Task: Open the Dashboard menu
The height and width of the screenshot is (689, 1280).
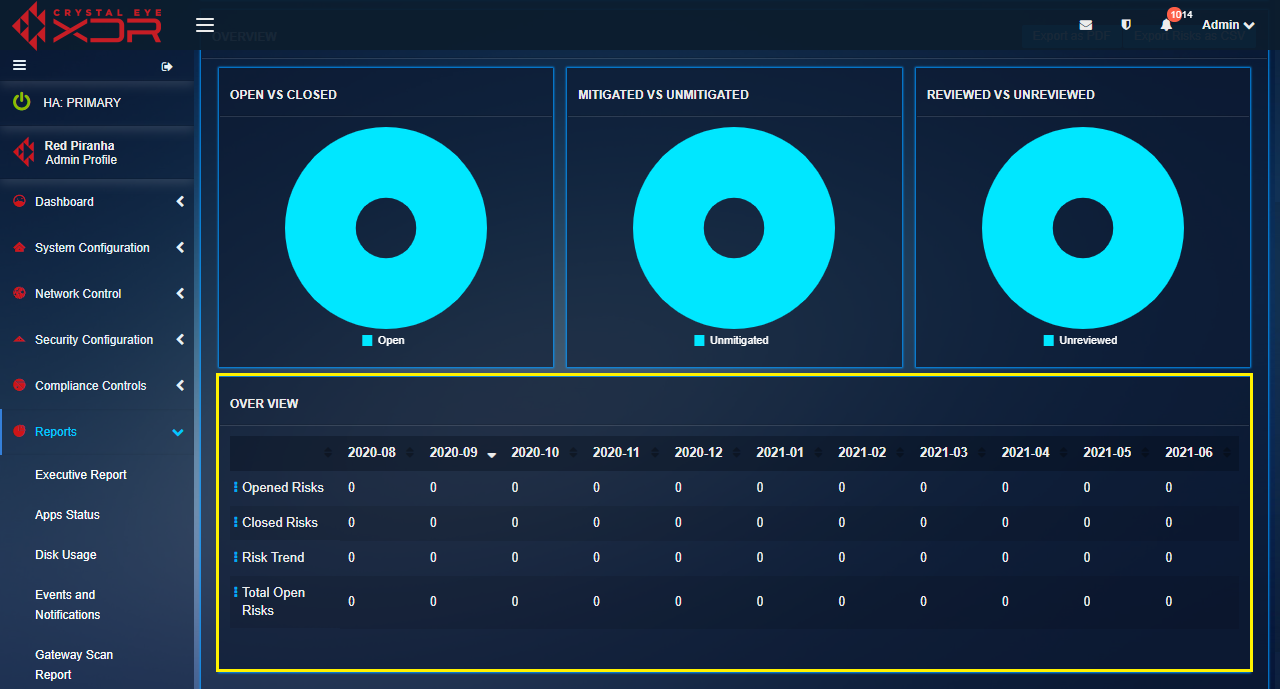Action: [x=64, y=202]
